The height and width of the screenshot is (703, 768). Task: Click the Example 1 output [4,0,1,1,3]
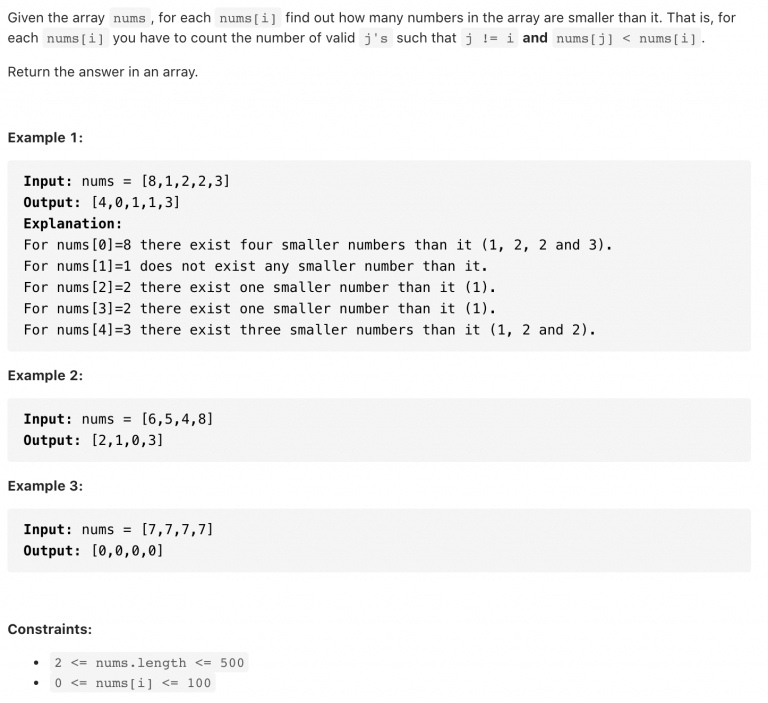tap(136, 202)
